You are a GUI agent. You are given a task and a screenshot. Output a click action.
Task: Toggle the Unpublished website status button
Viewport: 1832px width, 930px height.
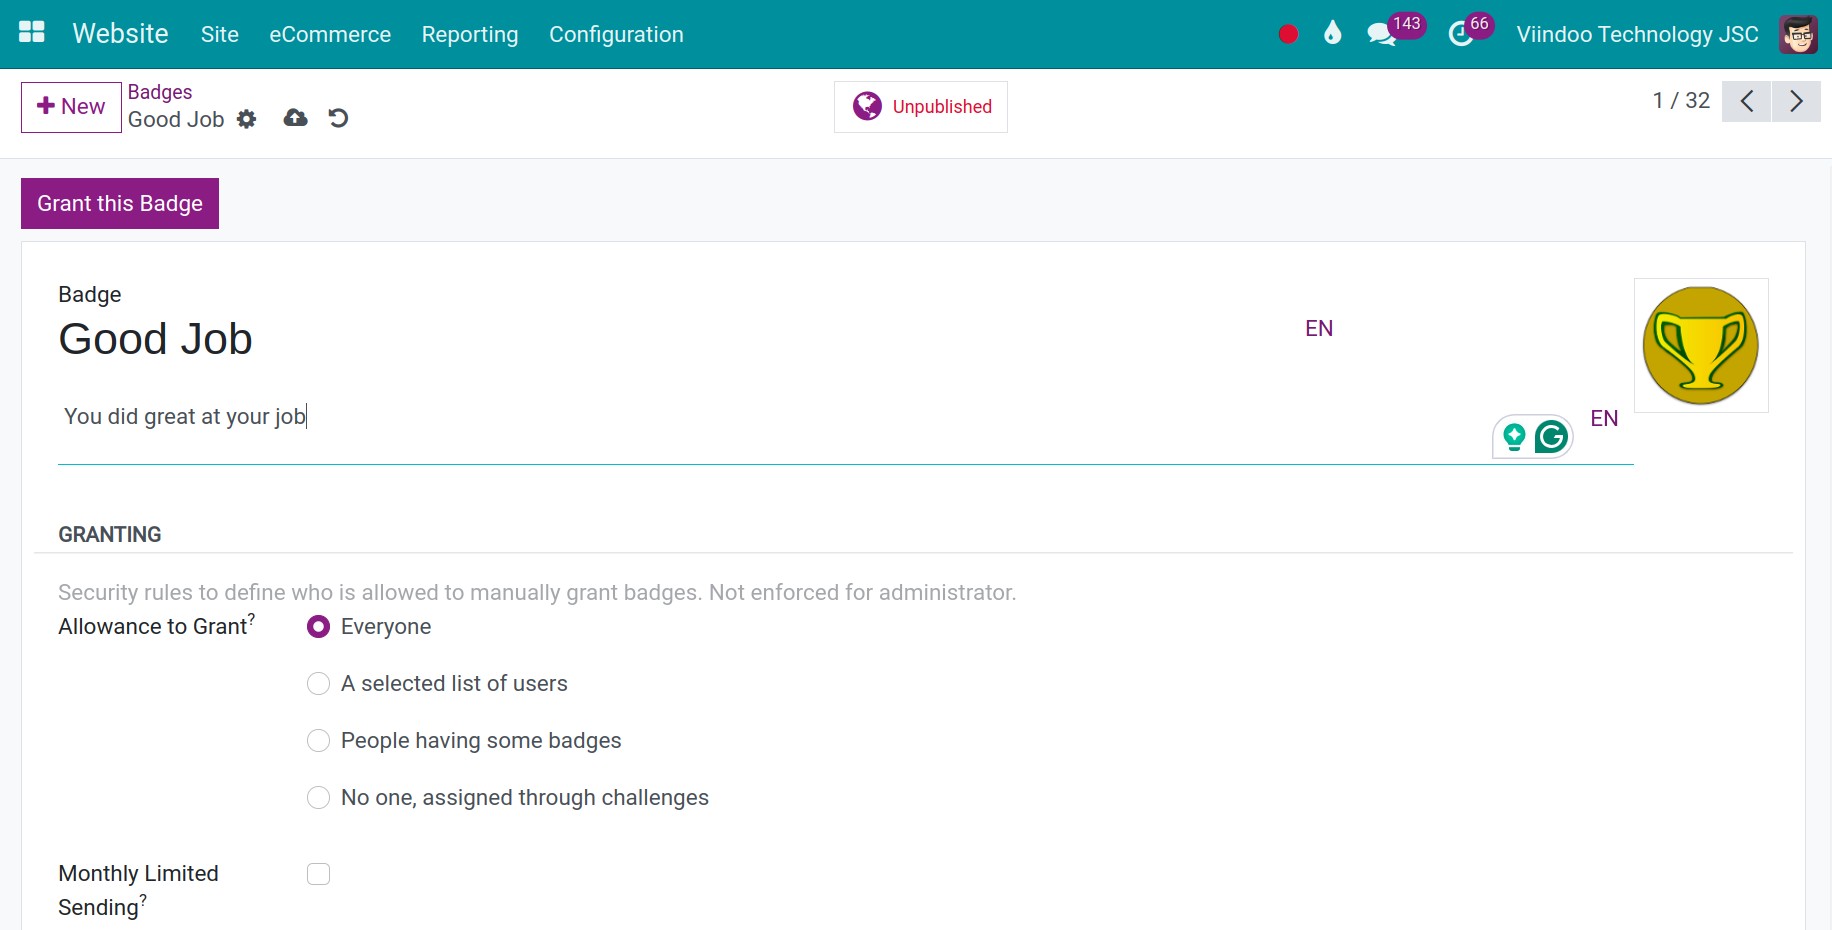point(921,107)
